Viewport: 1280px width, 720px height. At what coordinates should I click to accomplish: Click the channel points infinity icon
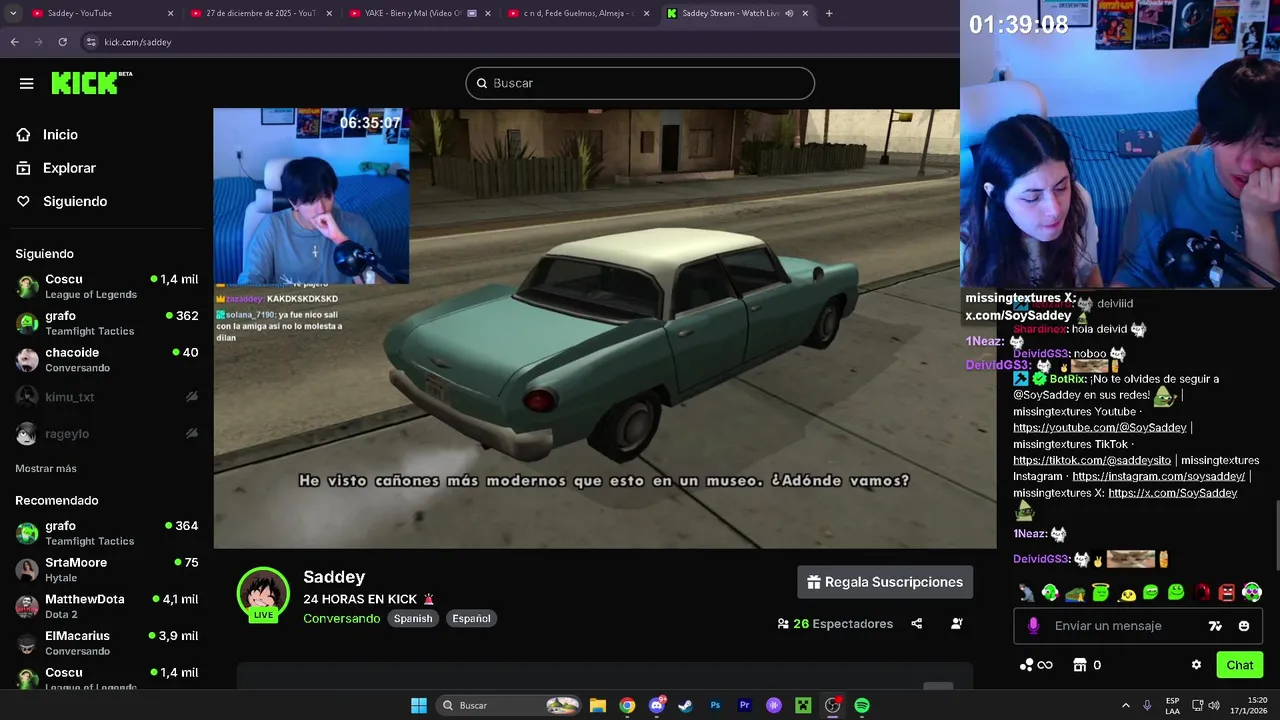[x=1036, y=665]
